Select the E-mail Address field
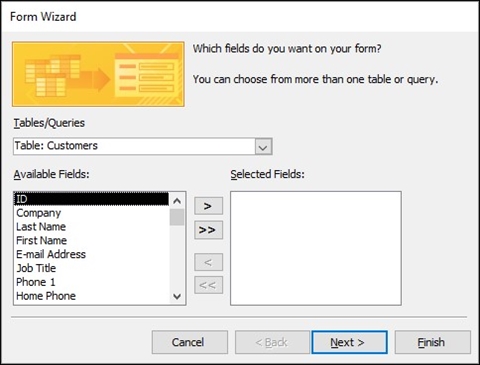This screenshot has width=480, height=365. [91, 254]
